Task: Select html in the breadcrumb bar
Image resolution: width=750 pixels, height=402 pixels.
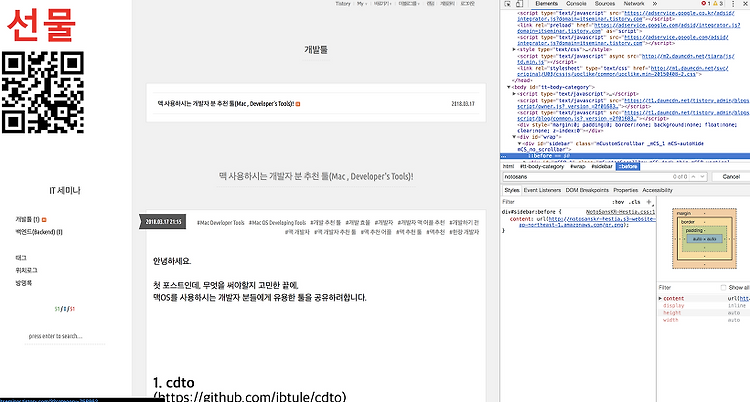Action: tap(508, 167)
